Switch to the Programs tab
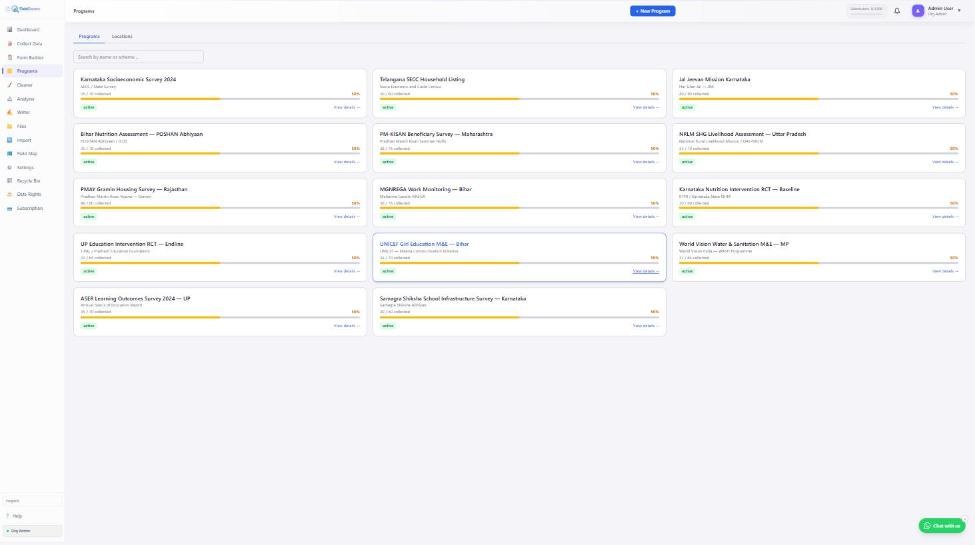 (89, 36)
